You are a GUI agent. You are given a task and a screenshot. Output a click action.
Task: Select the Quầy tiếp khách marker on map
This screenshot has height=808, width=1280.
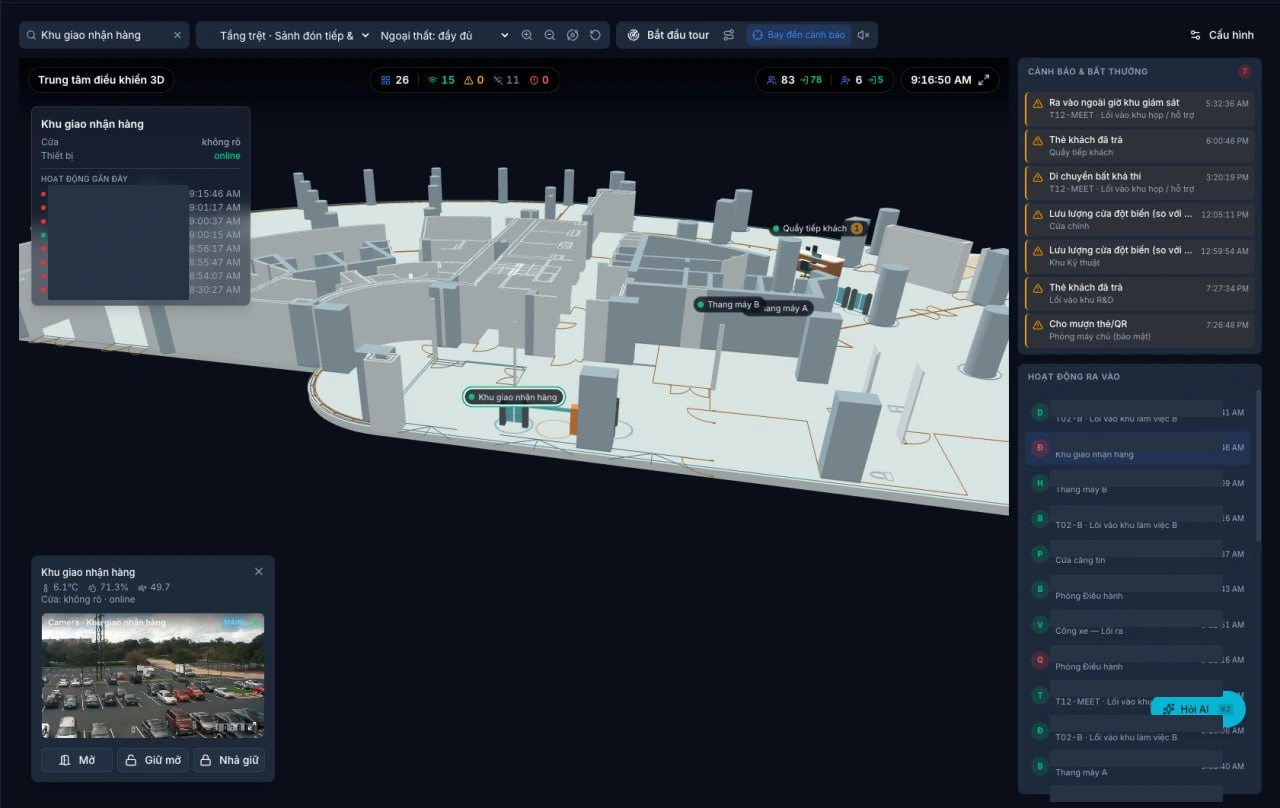(x=815, y=229)
